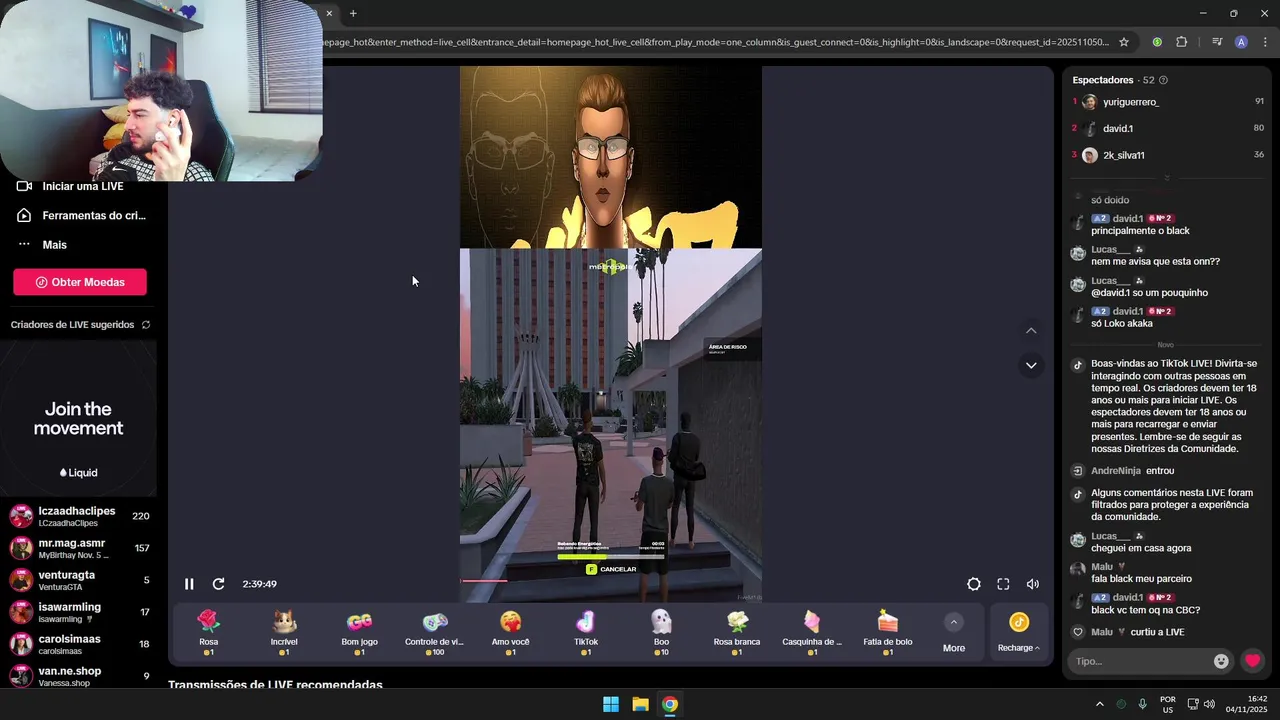Image resolution: width=1280 pixels, height=720 pixels.
Task: Open the emoji picker in chat
Action: [x=1221, y=661]
